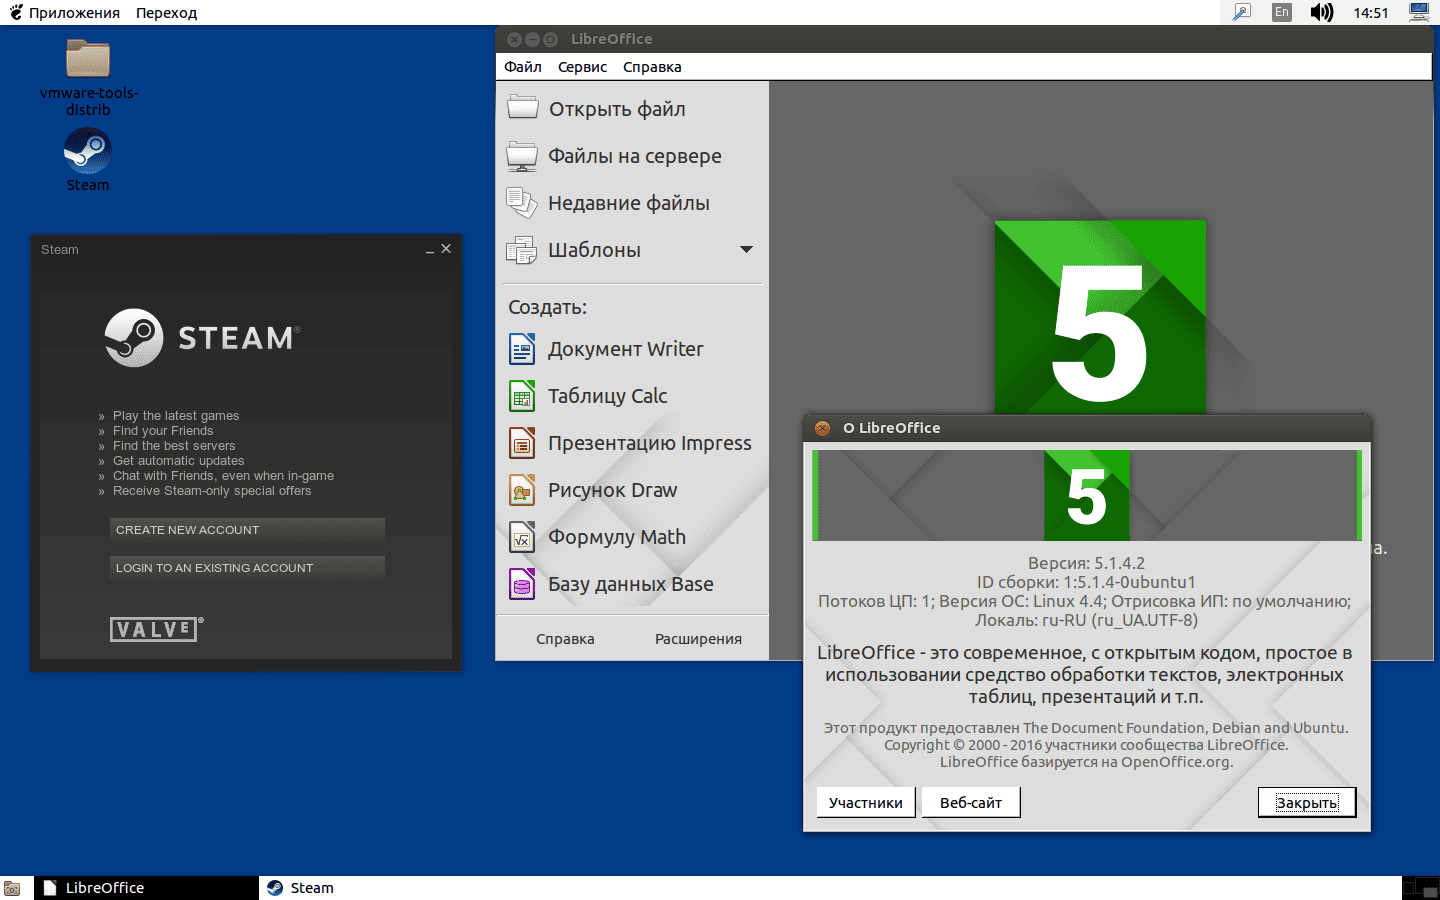Click the LibreOffice main window title bar
This screenshot has width=1440, height=900.
pyautogui.click(x=964, y=39)
